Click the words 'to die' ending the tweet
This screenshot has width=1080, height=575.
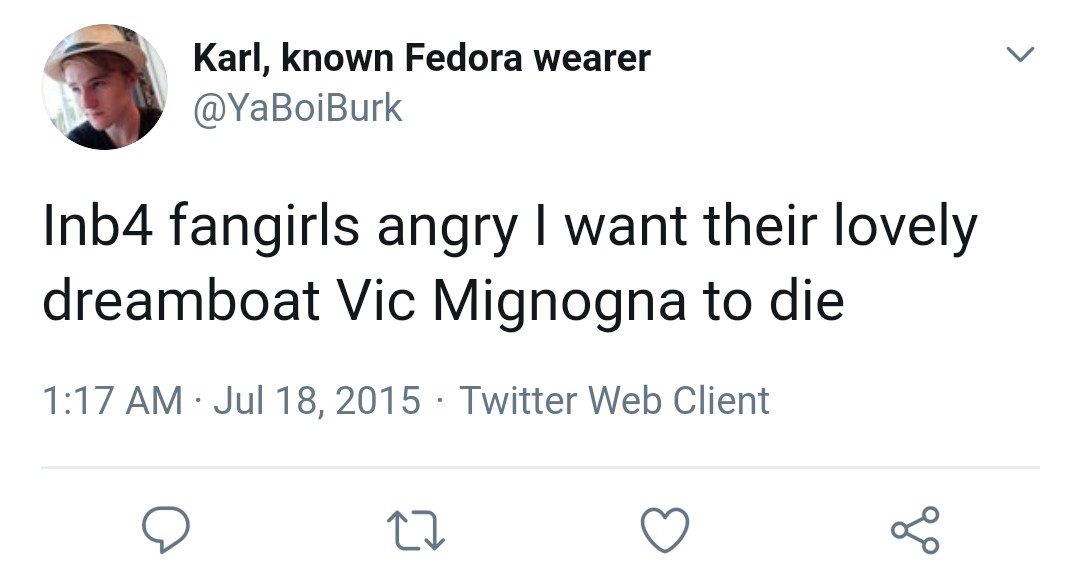pos(773,300)
